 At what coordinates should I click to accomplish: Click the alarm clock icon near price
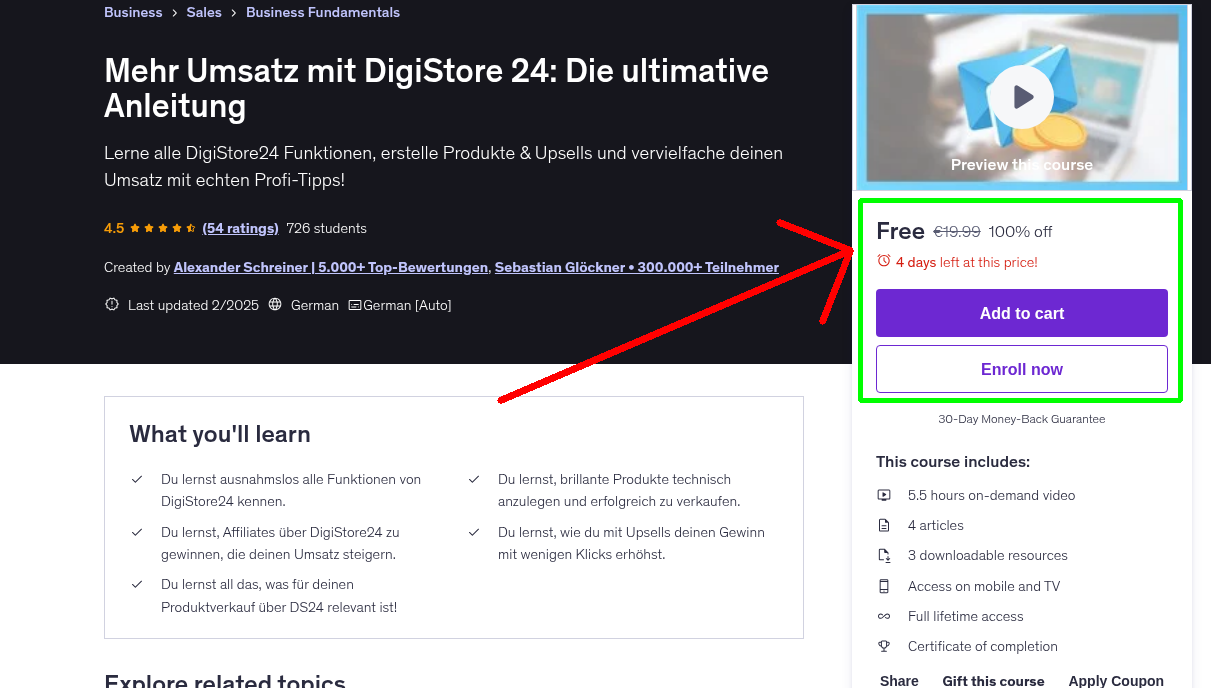pyautogui.click(x=883, y=261)
